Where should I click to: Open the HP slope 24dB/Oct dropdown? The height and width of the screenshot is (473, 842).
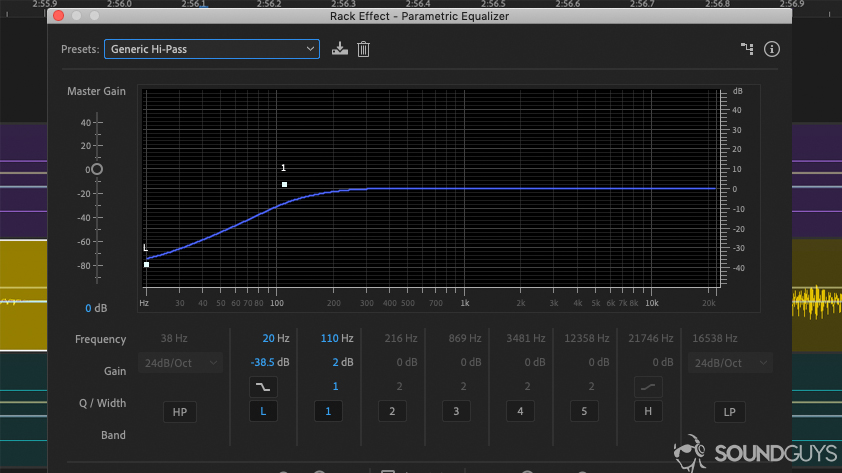click(180, 363)
